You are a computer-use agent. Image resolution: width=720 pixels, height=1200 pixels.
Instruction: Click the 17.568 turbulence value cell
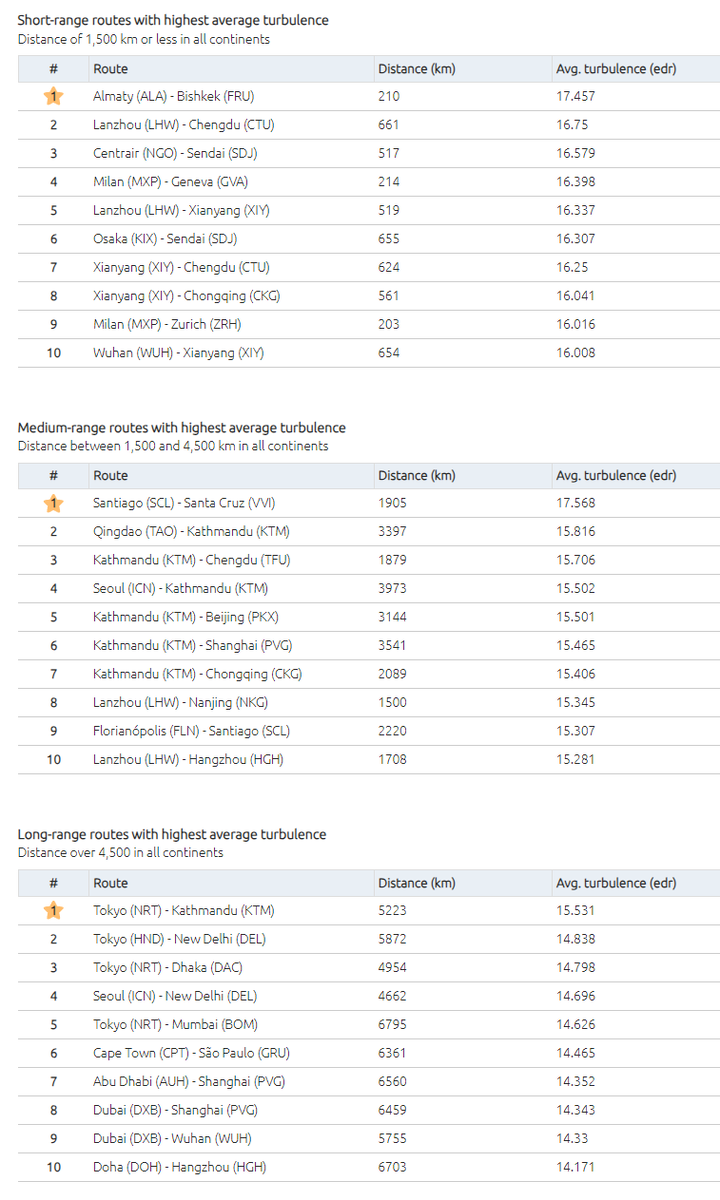point(575,503)
